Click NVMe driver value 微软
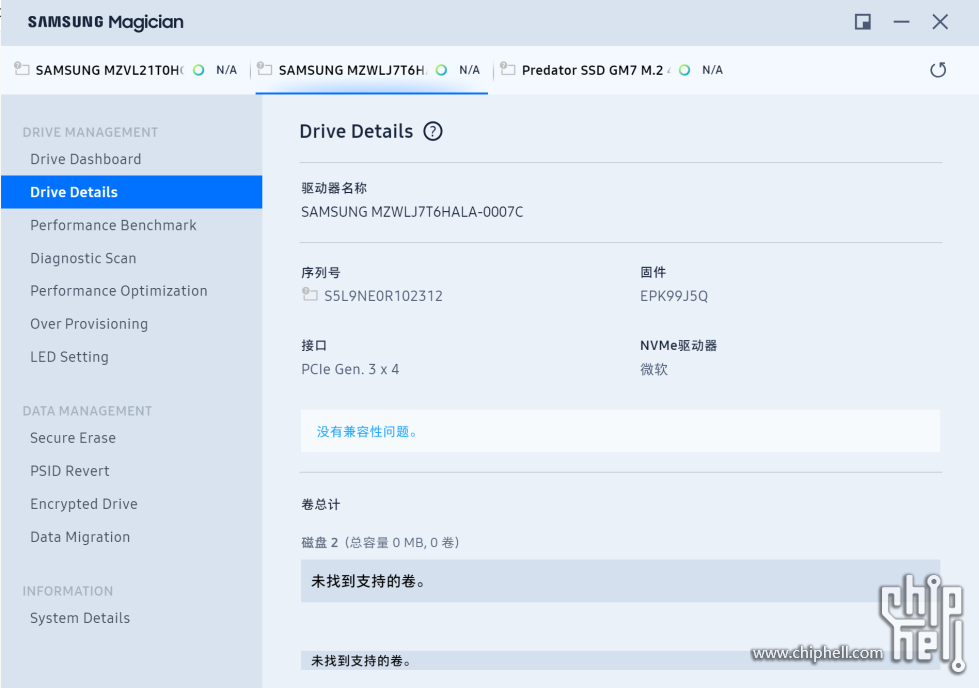 coord(654,370)
